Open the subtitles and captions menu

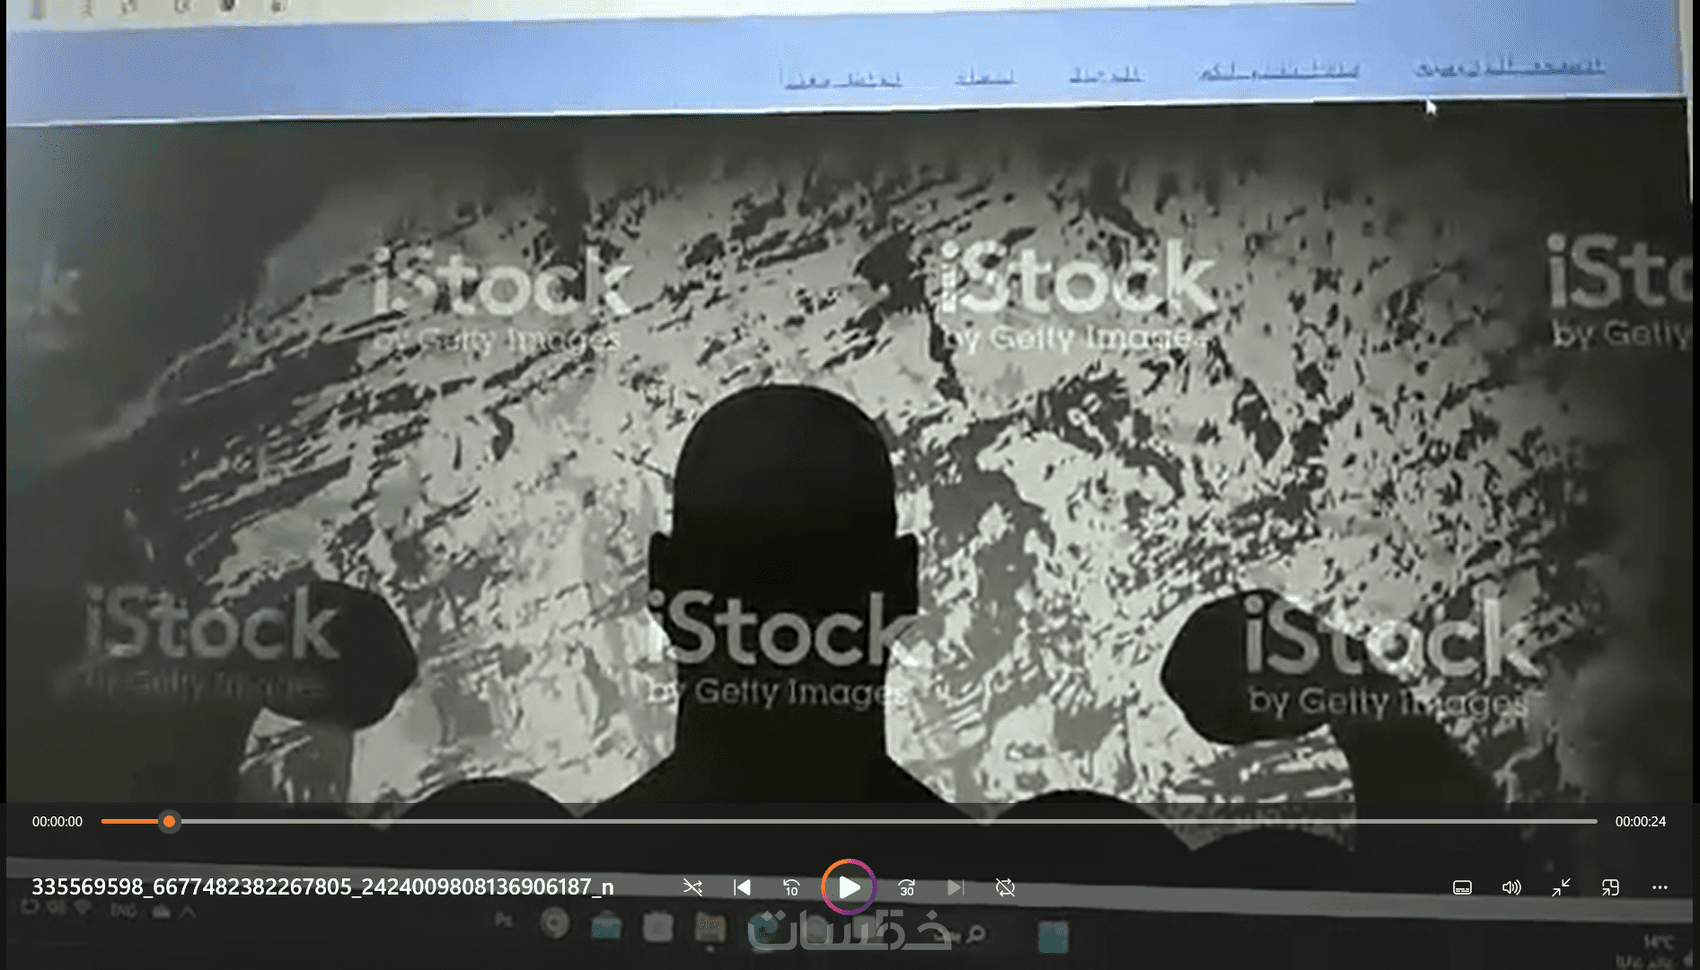tap(1462, 887)
